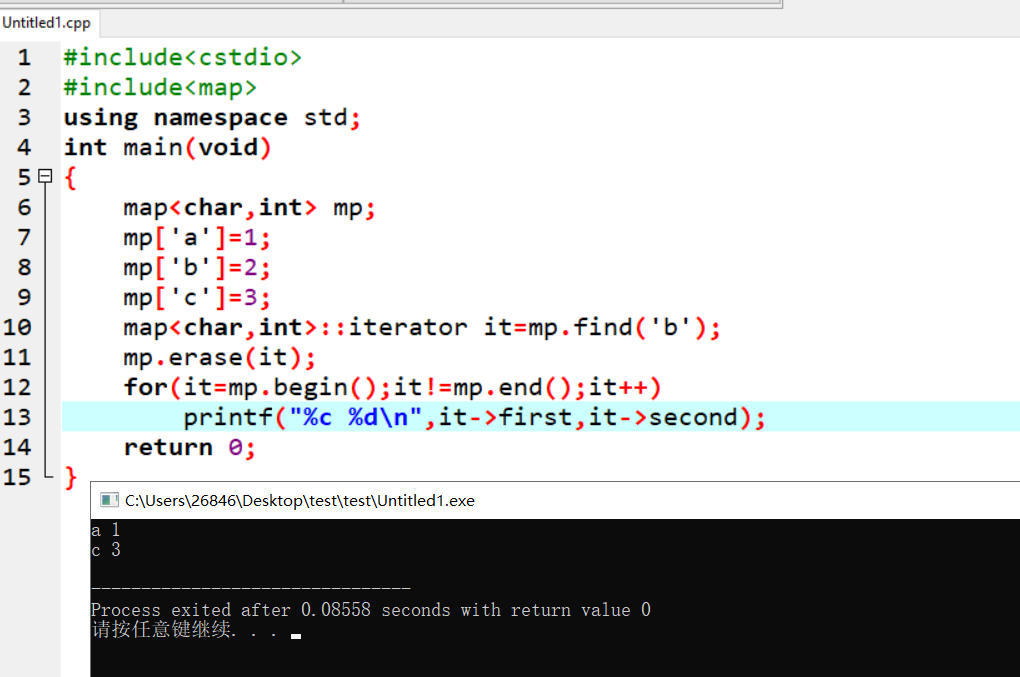
Task: Click the 'using namespace std;' line
Action: (x=212, y=117)
